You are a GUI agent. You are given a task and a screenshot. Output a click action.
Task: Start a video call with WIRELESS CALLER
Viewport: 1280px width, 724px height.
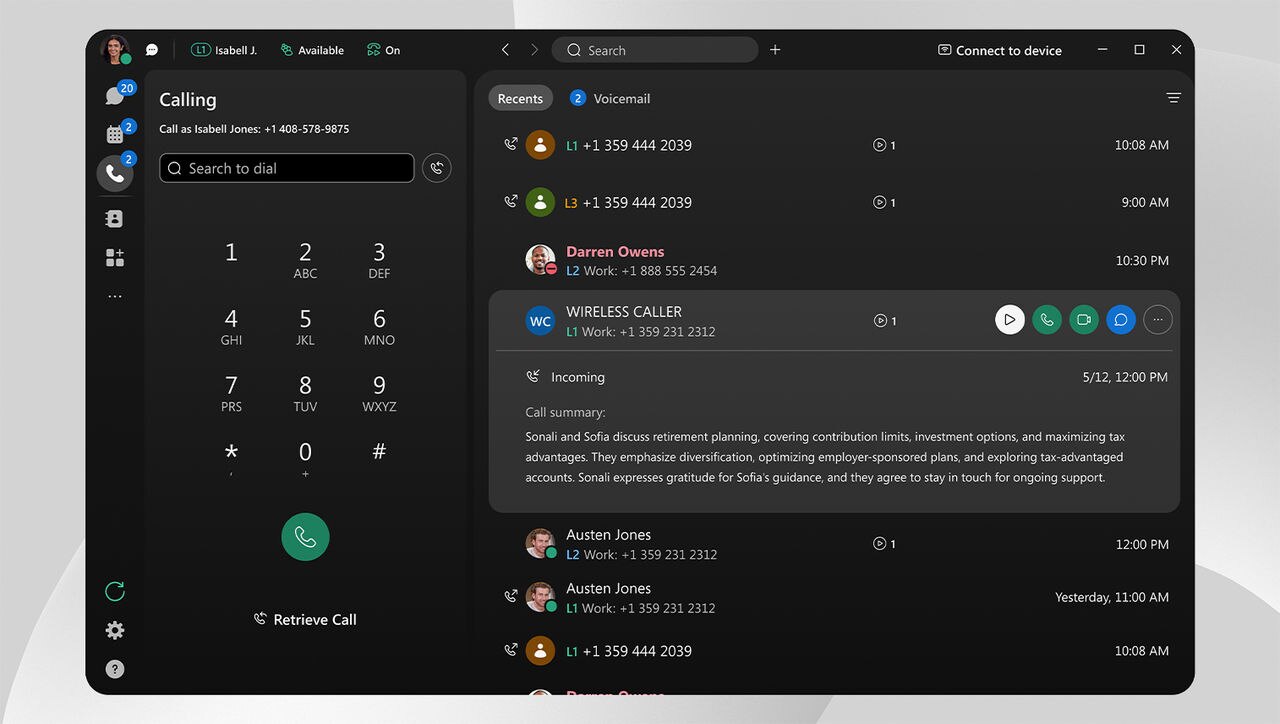1083,319
